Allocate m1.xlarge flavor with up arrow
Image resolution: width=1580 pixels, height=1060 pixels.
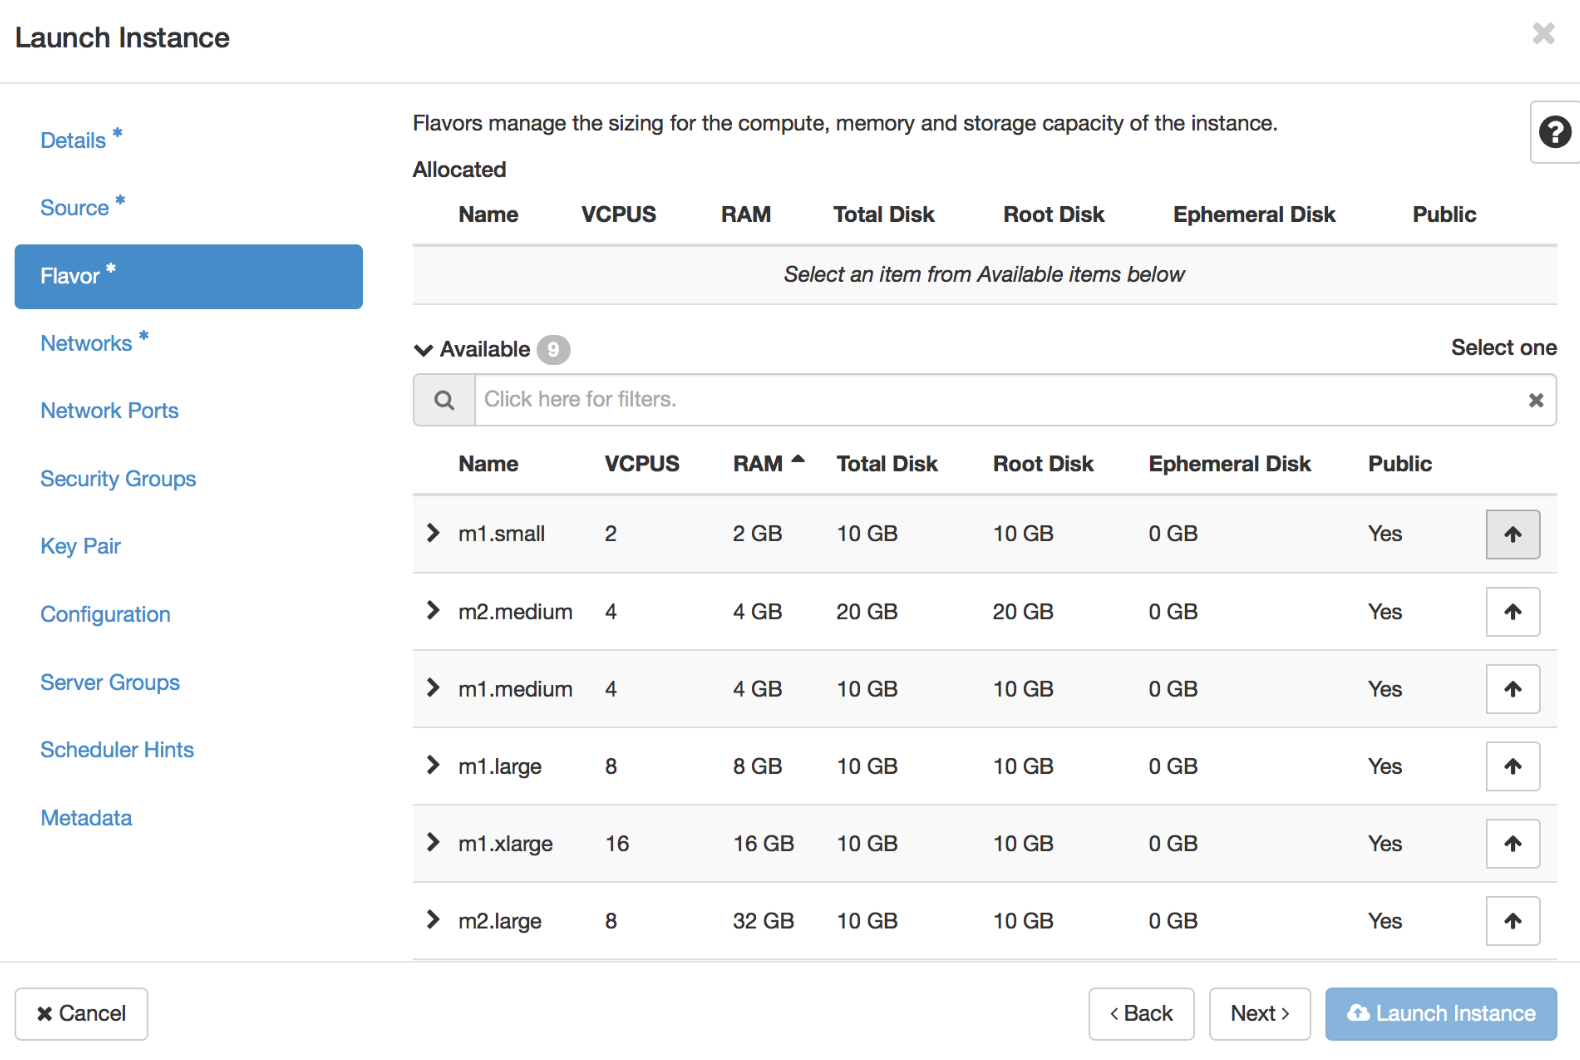(x=1512, y=844)
